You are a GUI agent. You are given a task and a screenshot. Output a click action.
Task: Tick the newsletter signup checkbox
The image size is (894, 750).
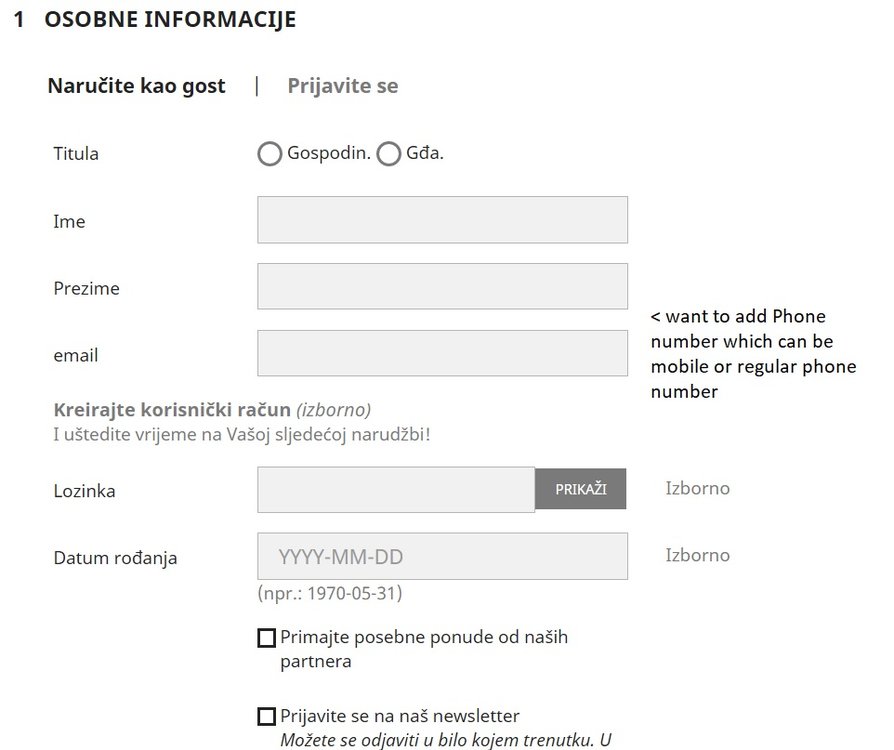tap(266, 716)
